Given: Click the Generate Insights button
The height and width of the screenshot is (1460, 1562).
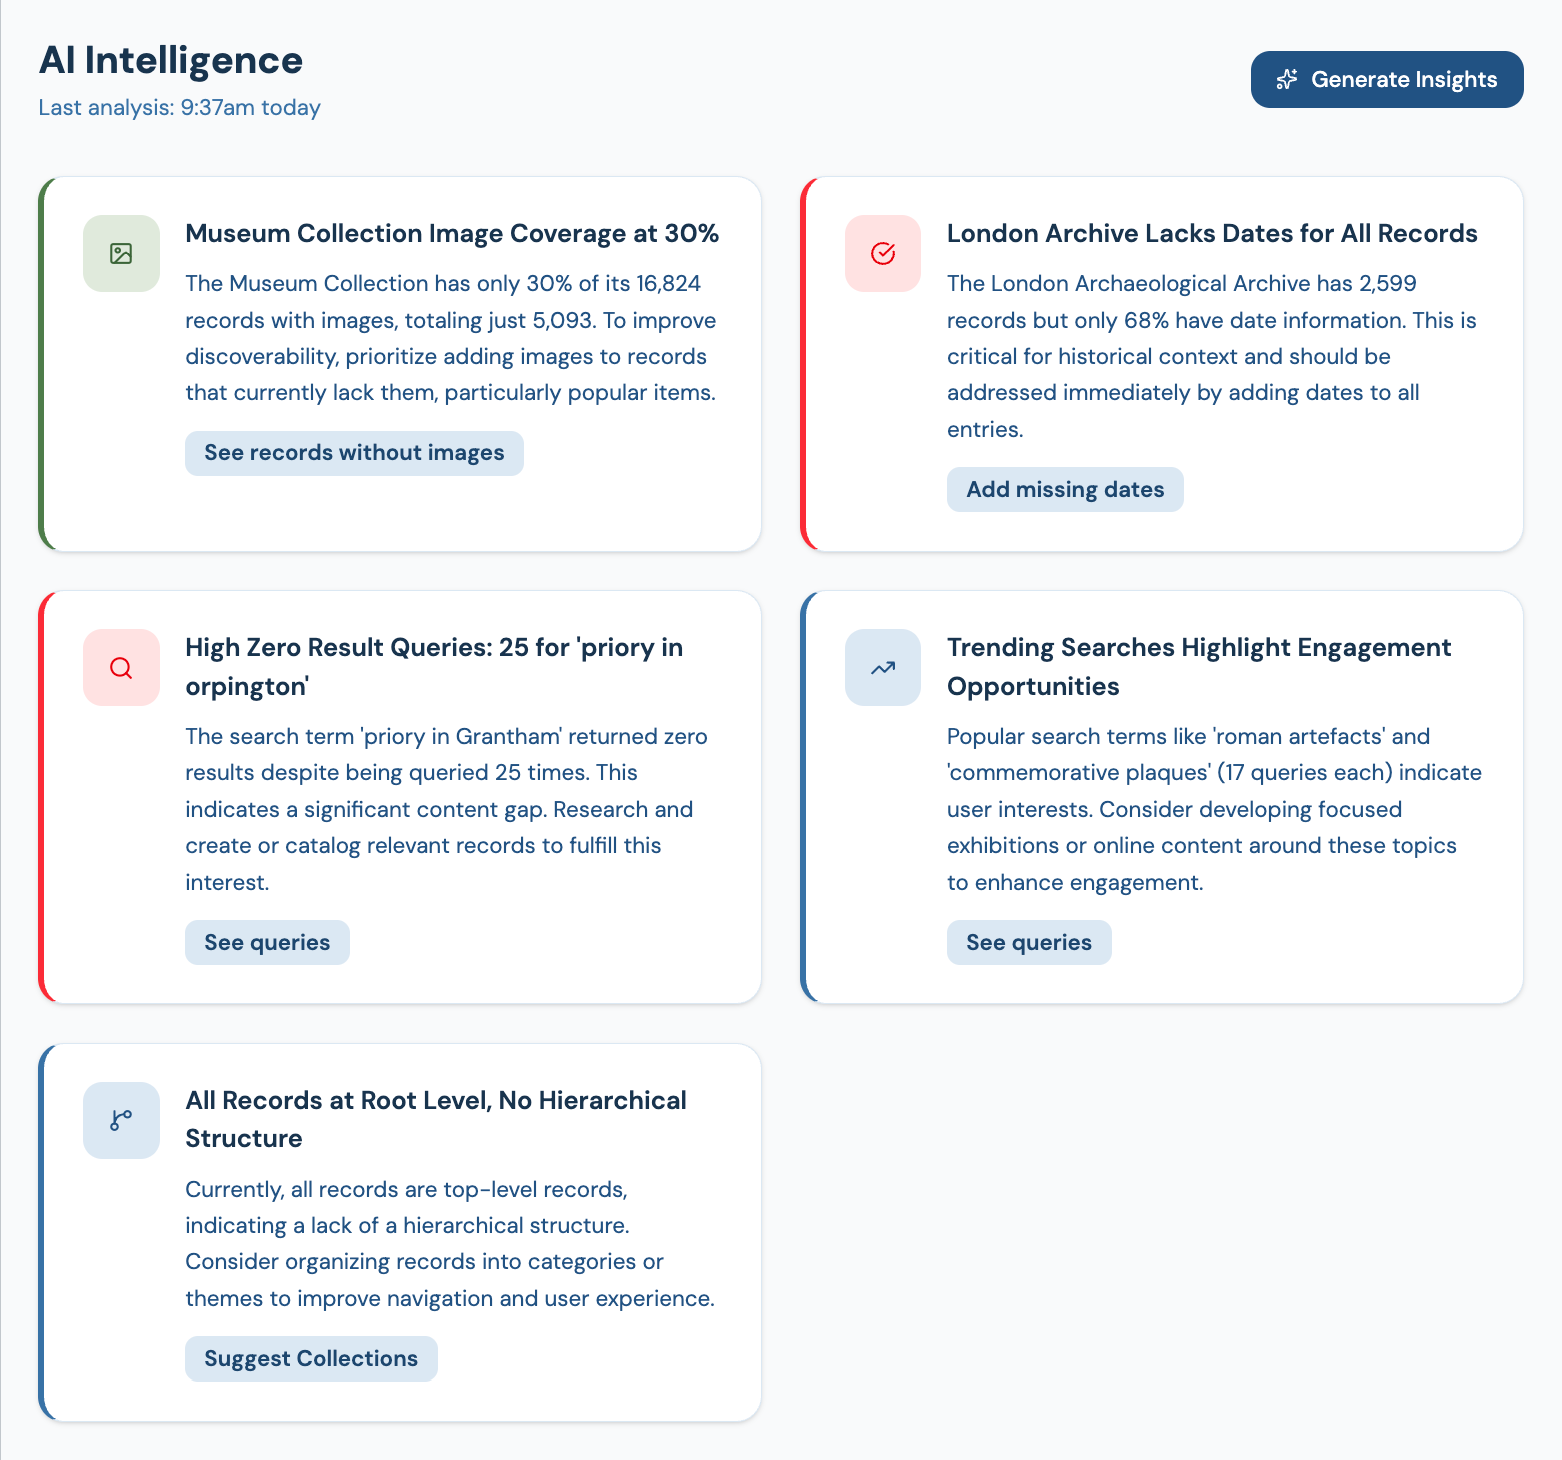Looking at the screenshot, I should click(x=1386, y=79).
